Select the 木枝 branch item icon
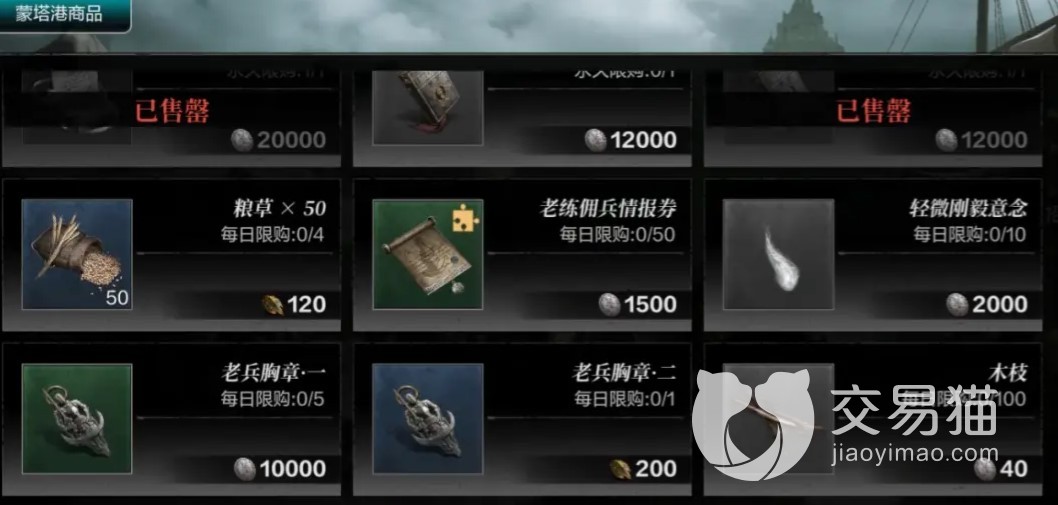 [x=779, y=419]
